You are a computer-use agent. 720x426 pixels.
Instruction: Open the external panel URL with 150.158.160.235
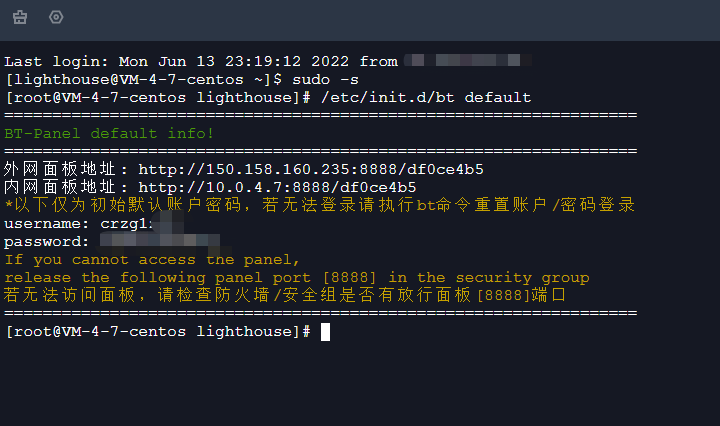[x=311, y=169]
